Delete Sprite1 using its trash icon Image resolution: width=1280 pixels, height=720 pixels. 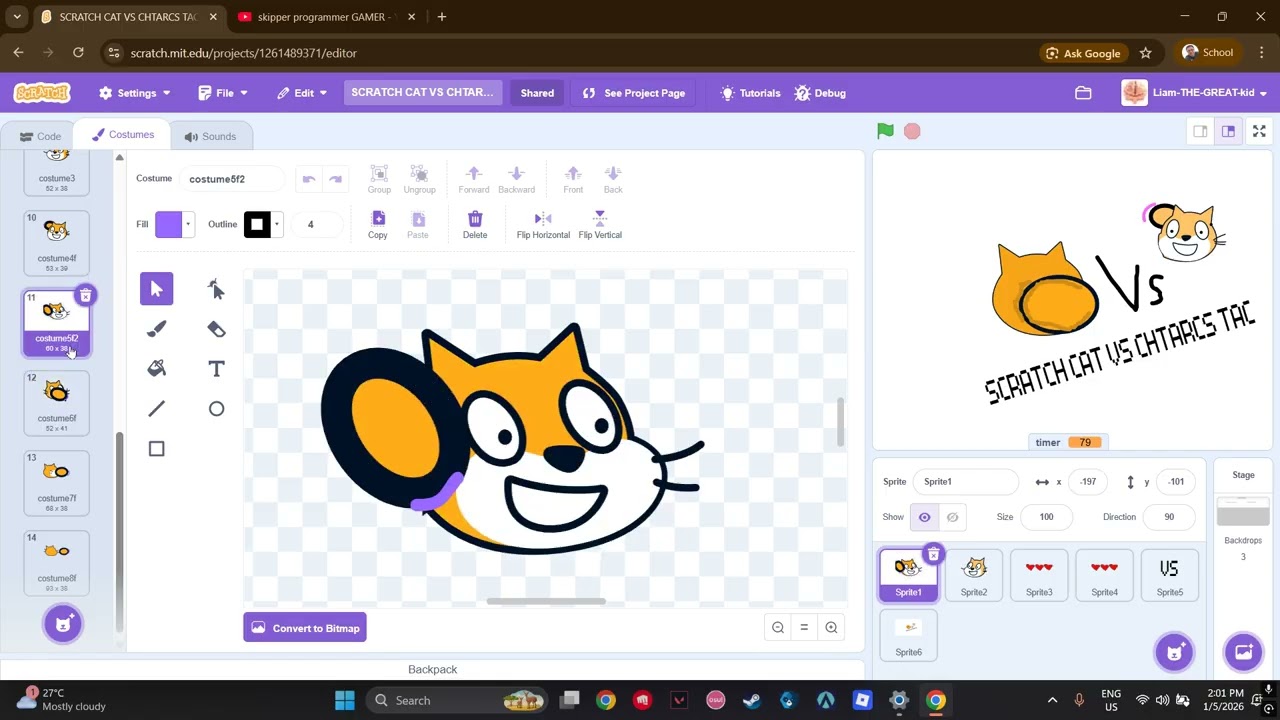click(x=933, y=554)
